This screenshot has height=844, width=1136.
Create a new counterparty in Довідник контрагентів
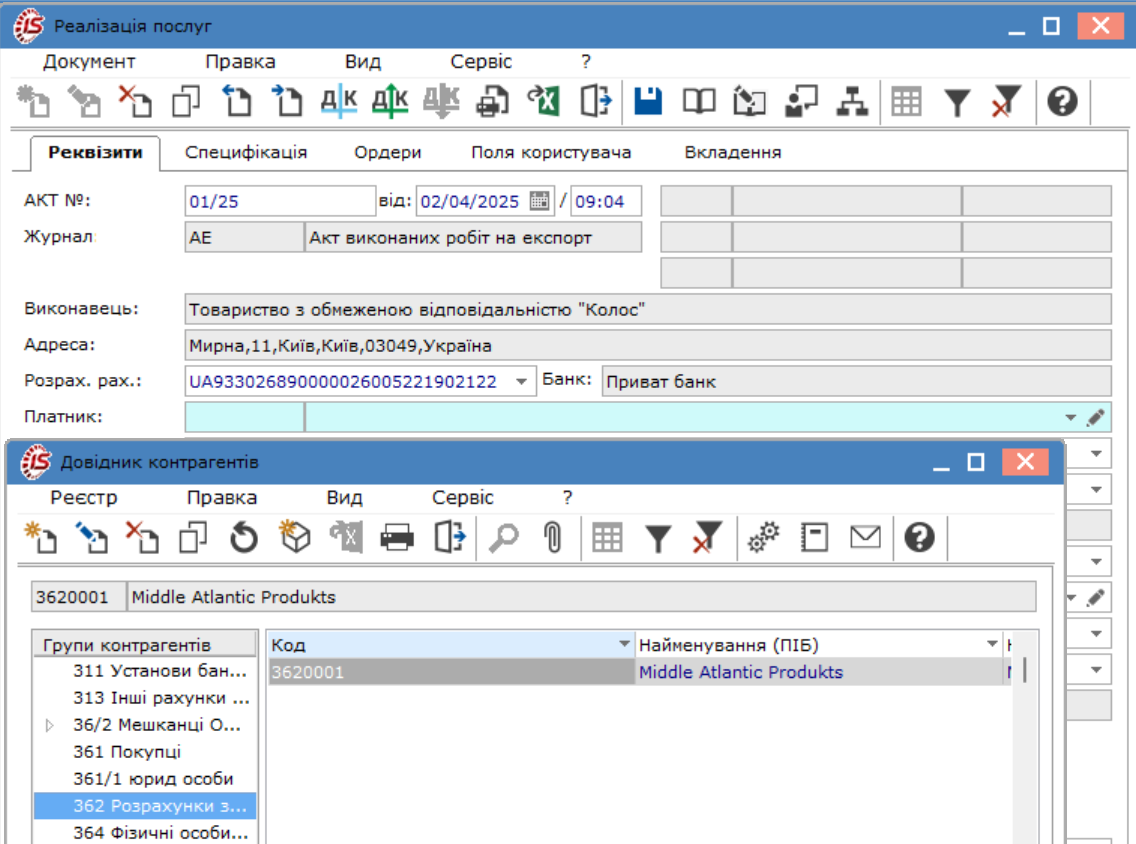click(41, 538)
